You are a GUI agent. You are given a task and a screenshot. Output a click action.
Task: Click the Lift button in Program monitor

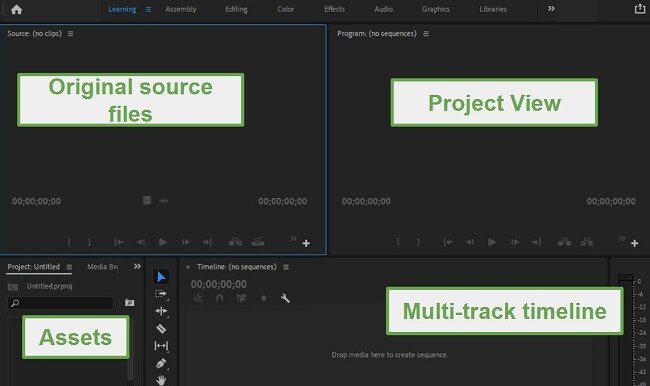point(564,242)
